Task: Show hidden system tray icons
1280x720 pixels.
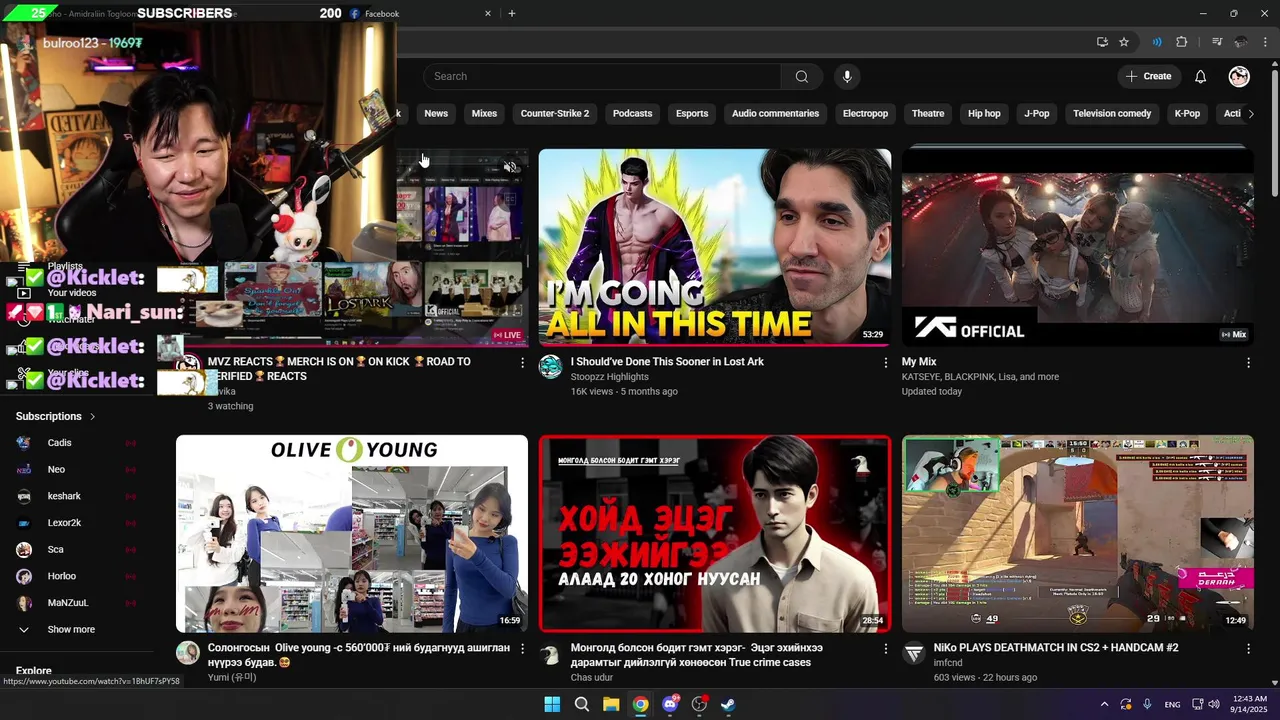Action: coord(1104,704)
